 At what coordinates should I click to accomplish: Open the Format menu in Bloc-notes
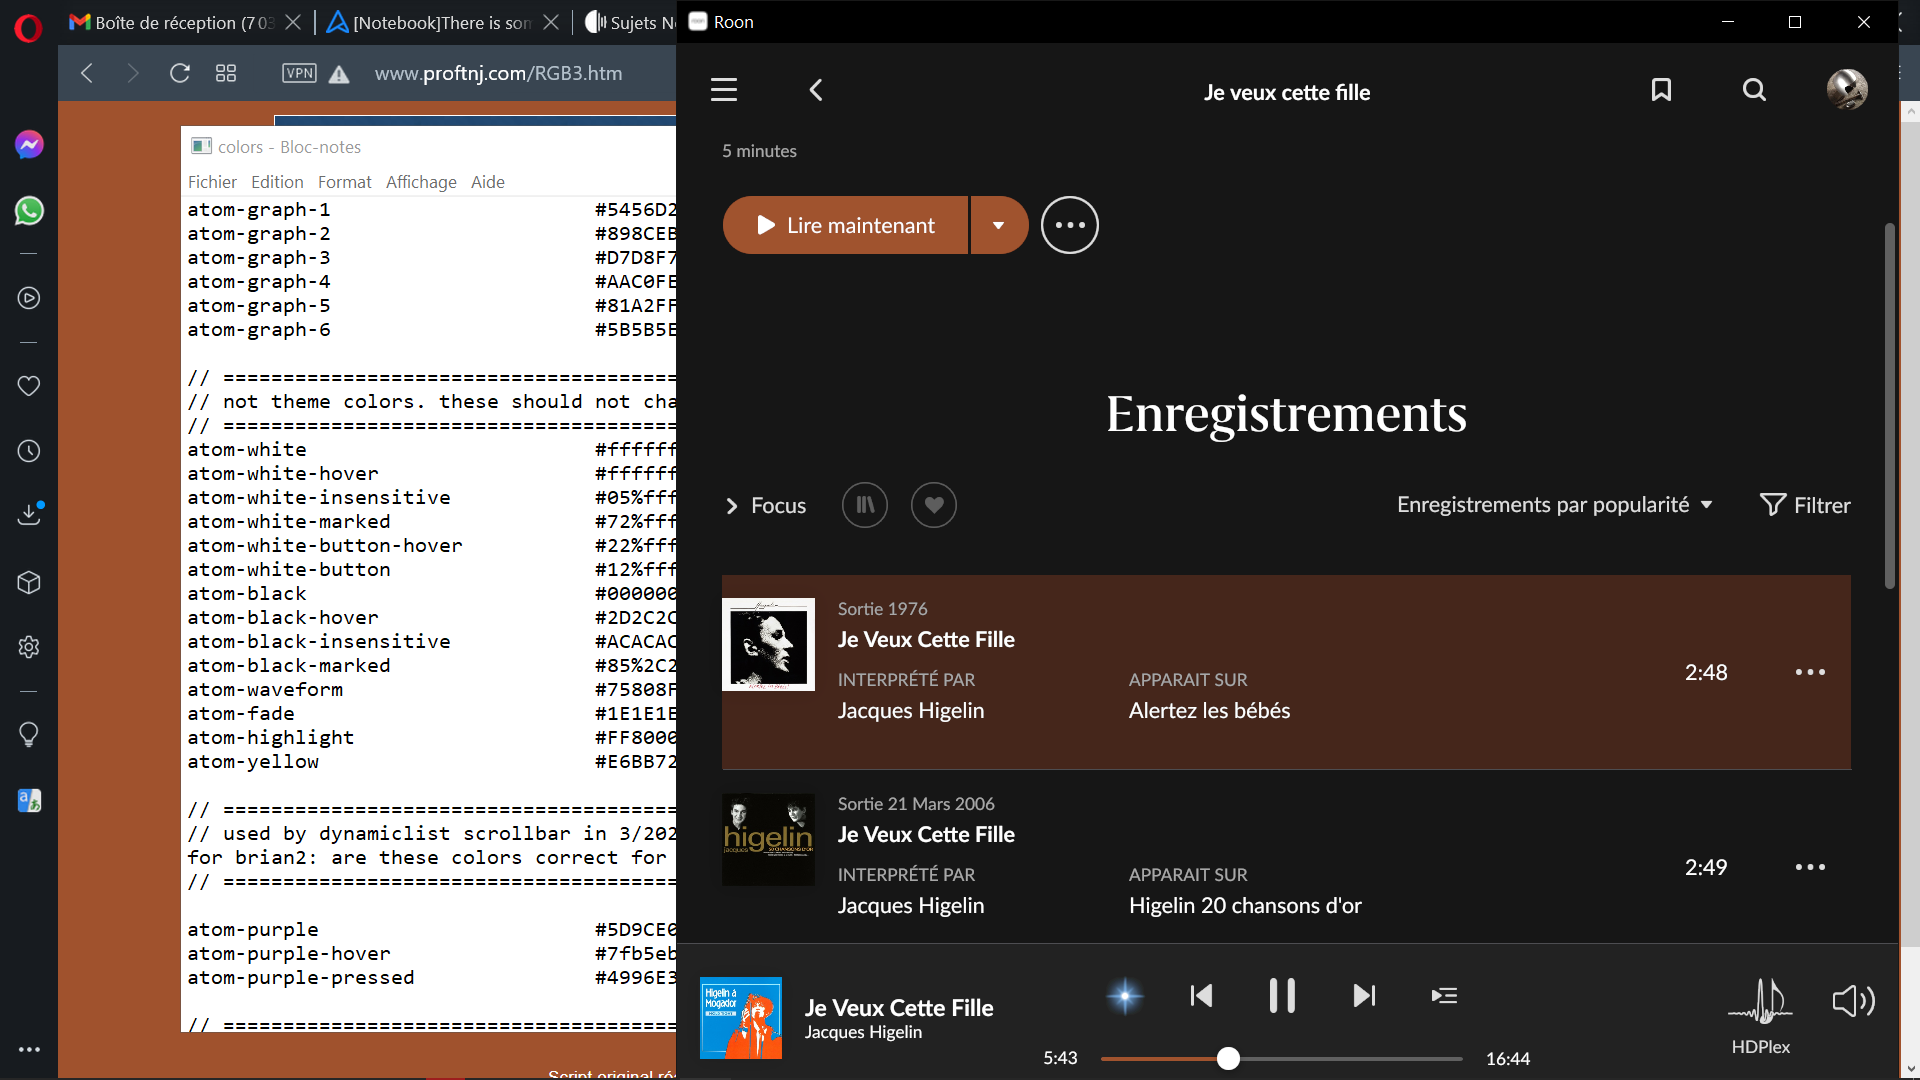click(x=344, y=182)
